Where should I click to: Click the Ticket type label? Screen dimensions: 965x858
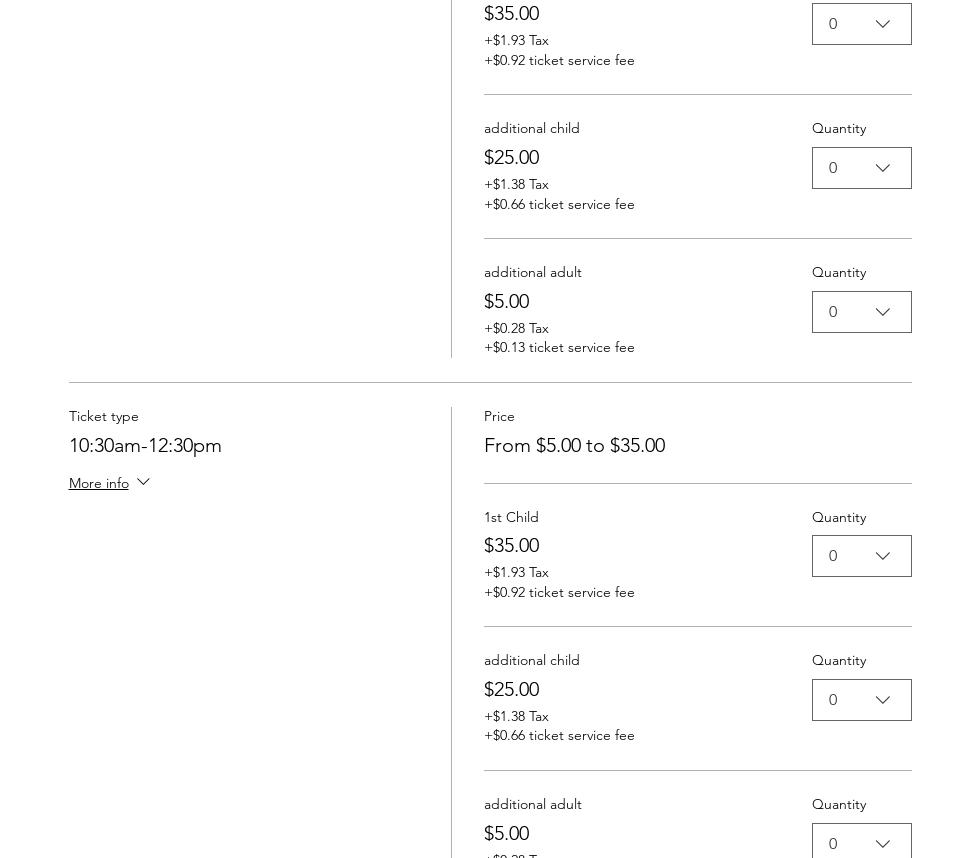click(104, 417)
